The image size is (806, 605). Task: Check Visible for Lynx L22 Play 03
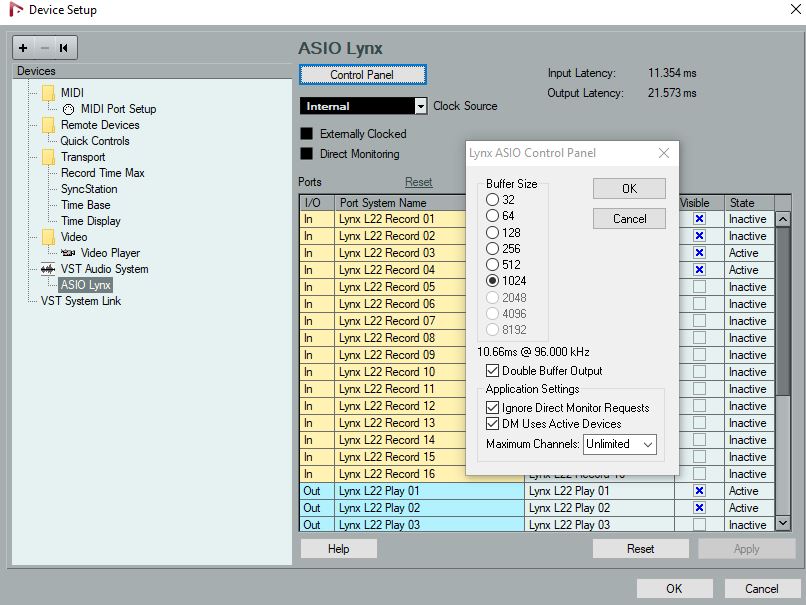click(699, 525)
